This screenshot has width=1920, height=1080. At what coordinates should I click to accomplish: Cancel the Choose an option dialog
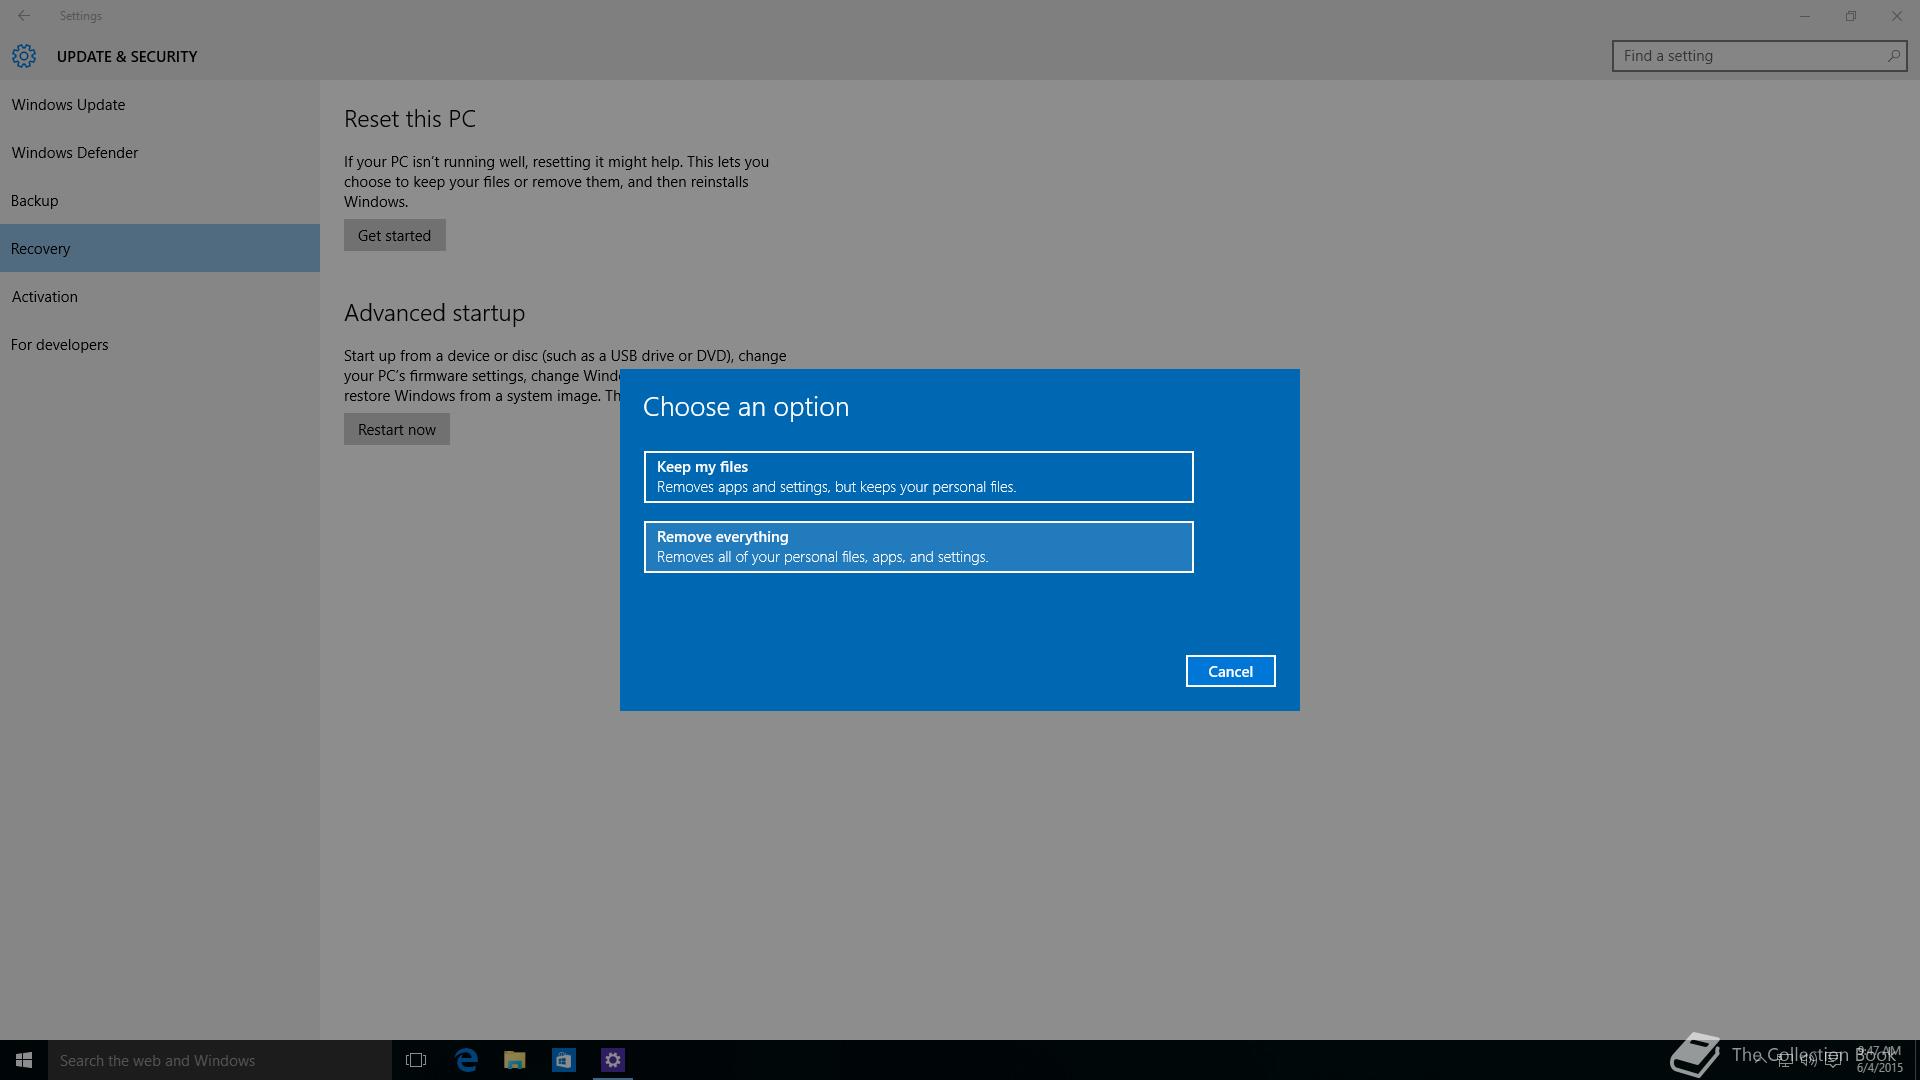point(1230,671)
